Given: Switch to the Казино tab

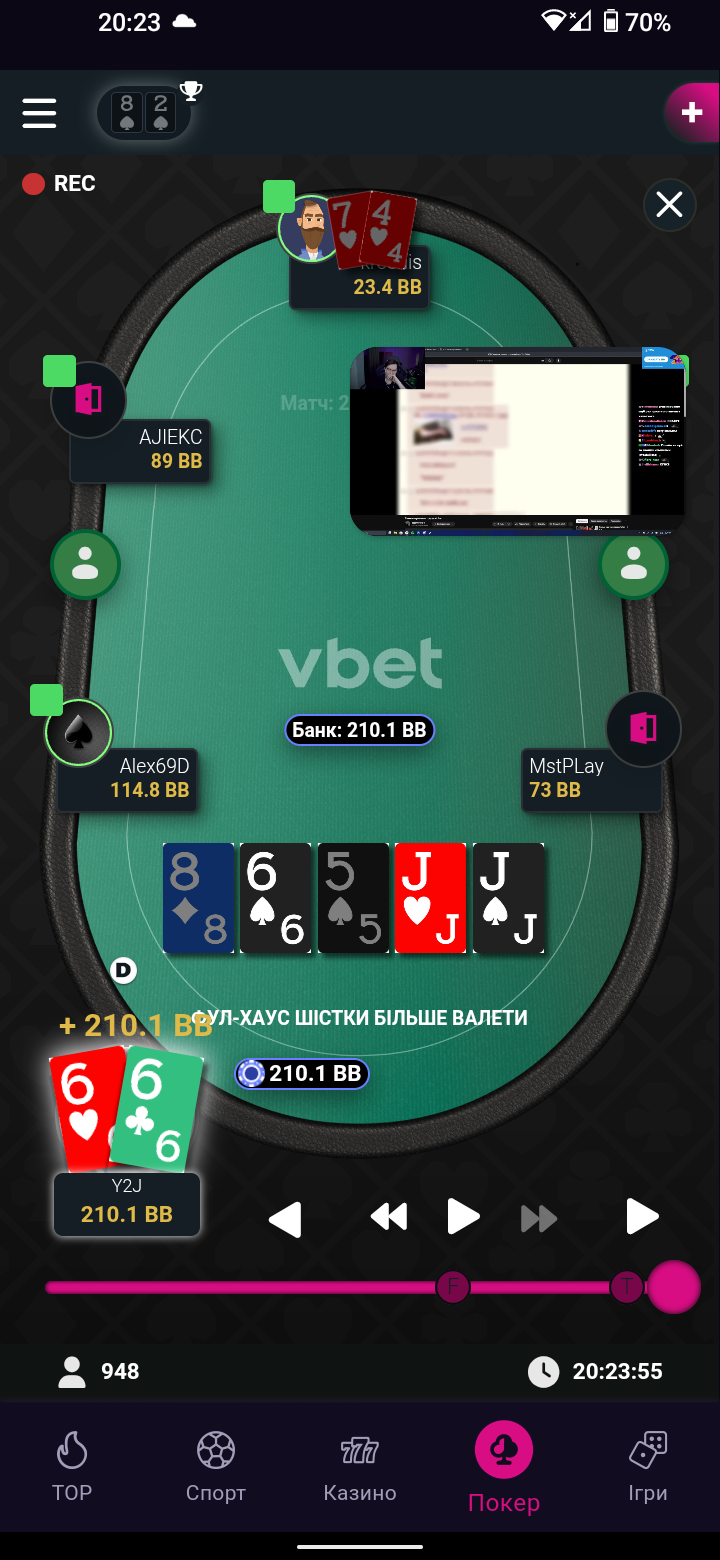Looking at the screenshot, I should [x=360, y=1468].
